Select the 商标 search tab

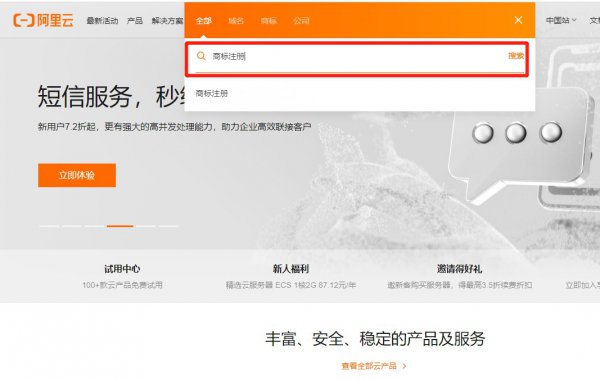click(269, 21)
